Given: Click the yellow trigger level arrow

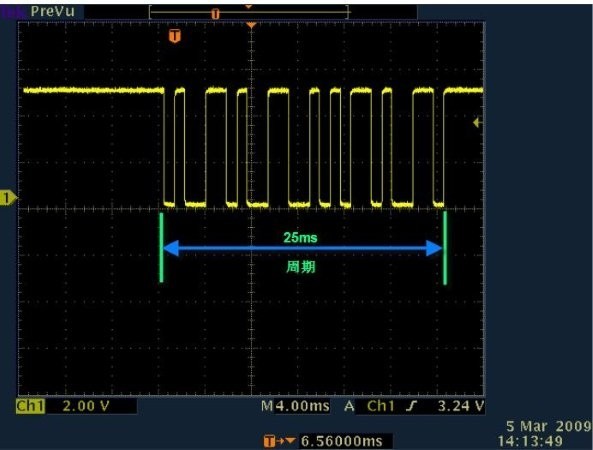Looking at the screenshot, I should coord(477,123).
